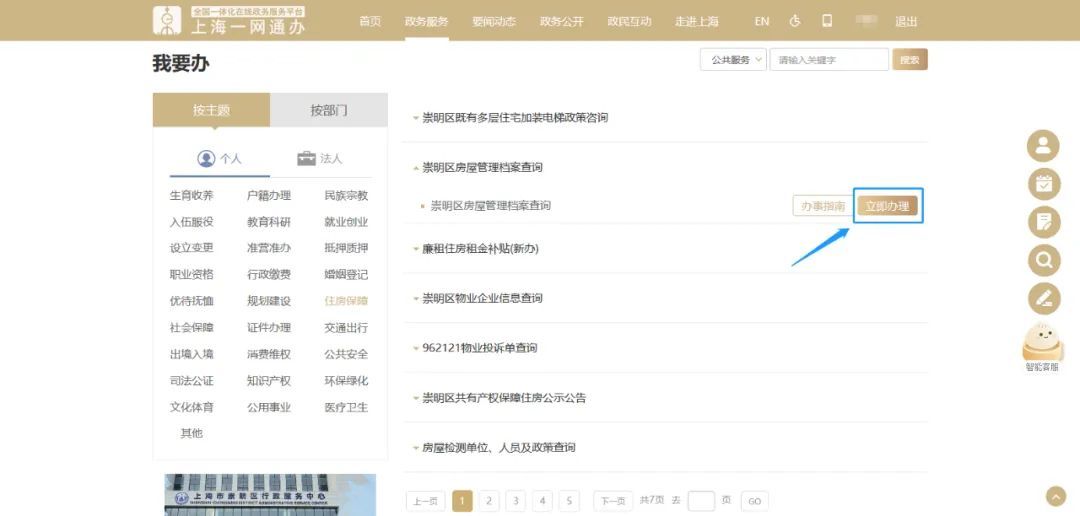Click the keyword search input field

829,60
